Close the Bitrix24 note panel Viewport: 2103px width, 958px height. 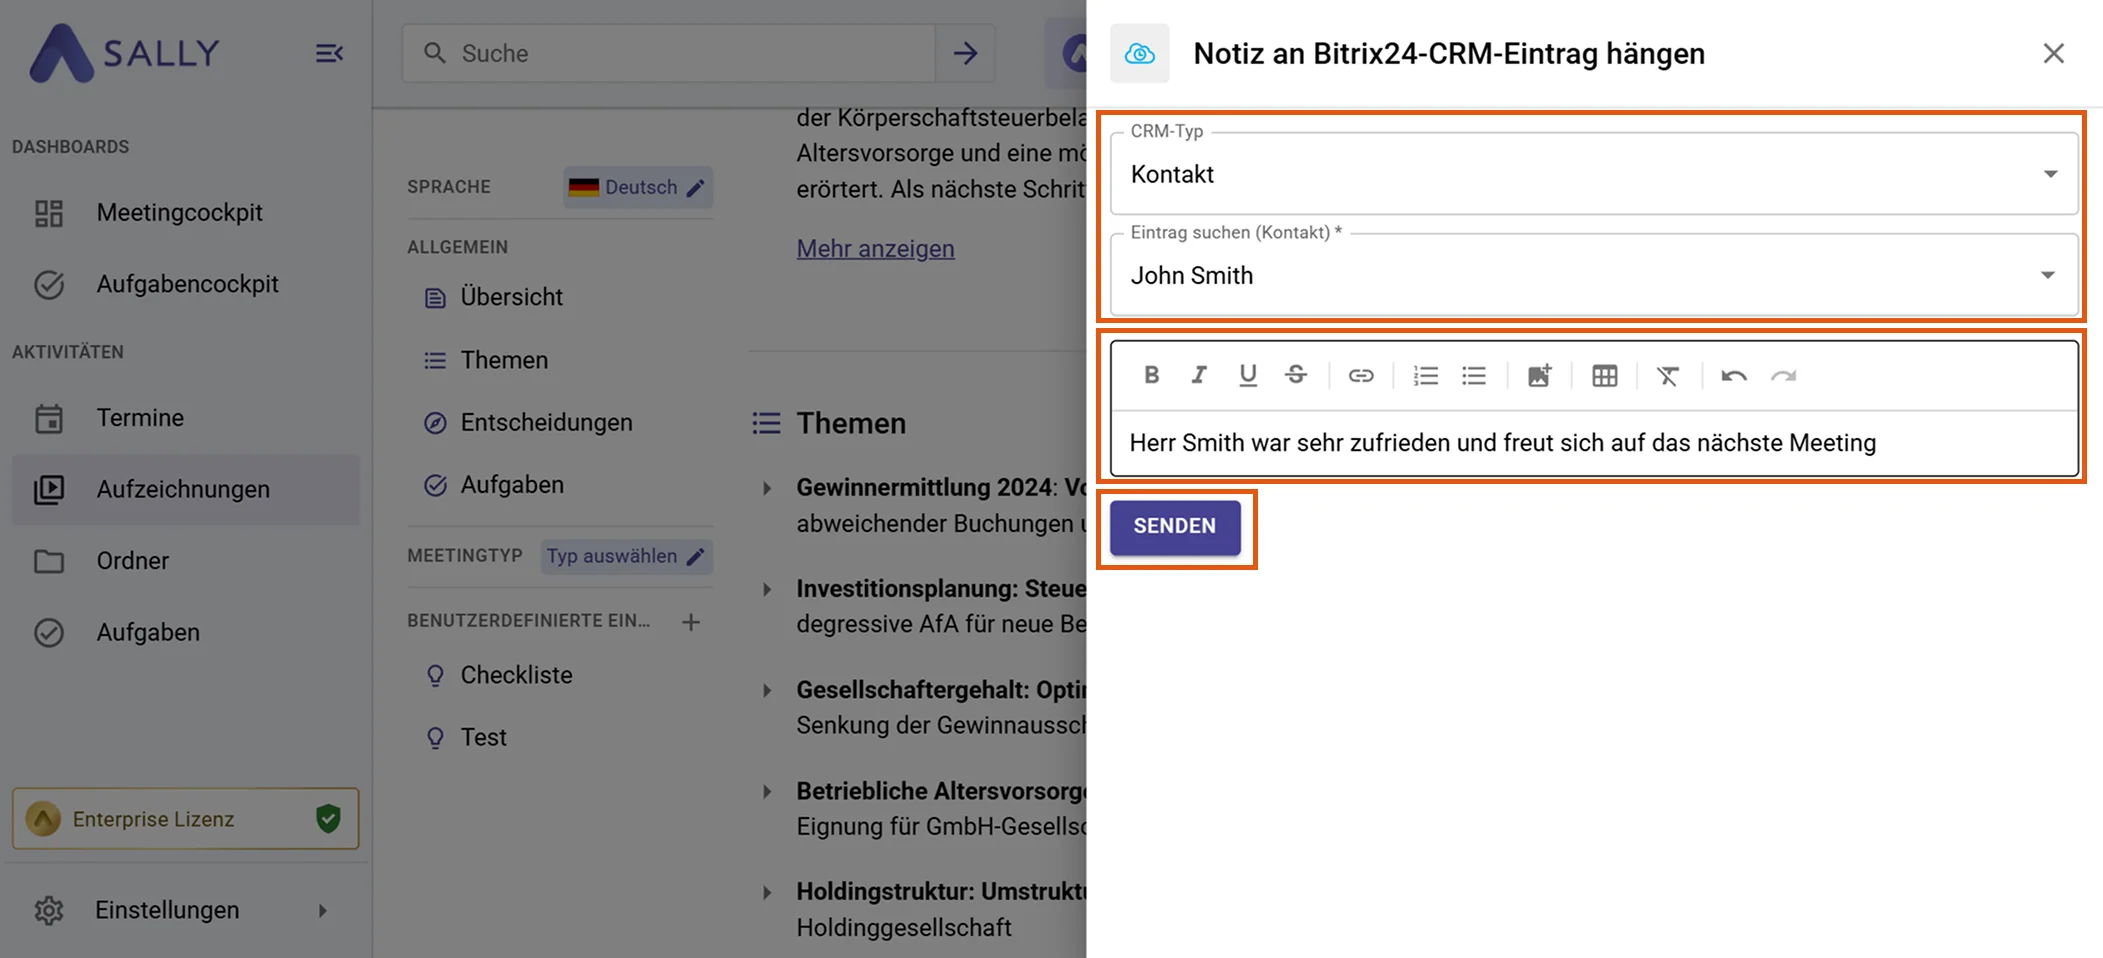(x=2053, y=53)
